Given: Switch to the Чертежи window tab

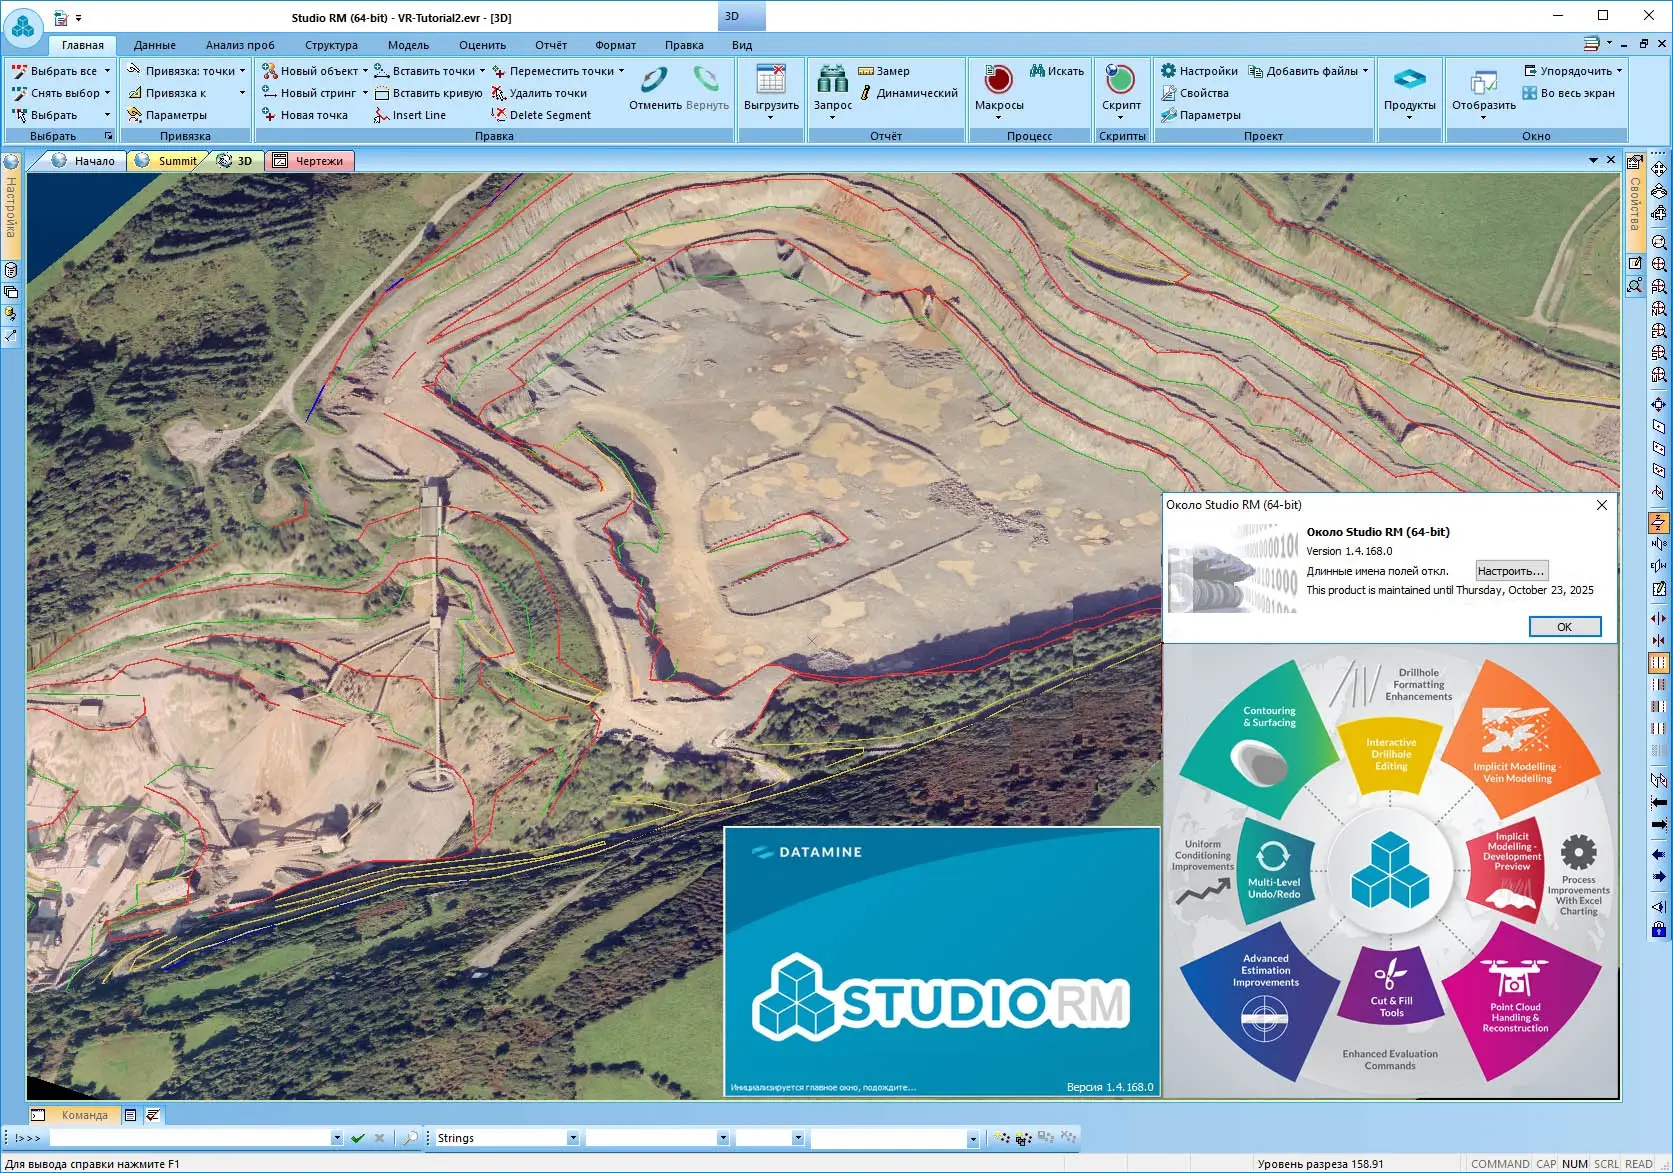Looking at the screenshot, I should 310,161.
